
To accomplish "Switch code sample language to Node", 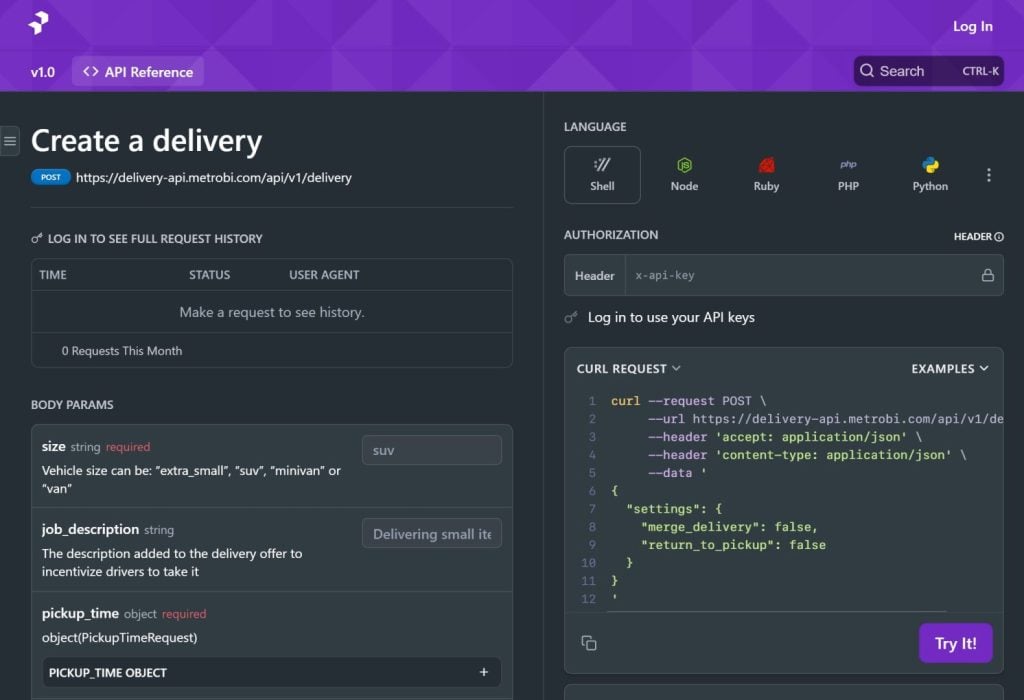I will 684,174.
